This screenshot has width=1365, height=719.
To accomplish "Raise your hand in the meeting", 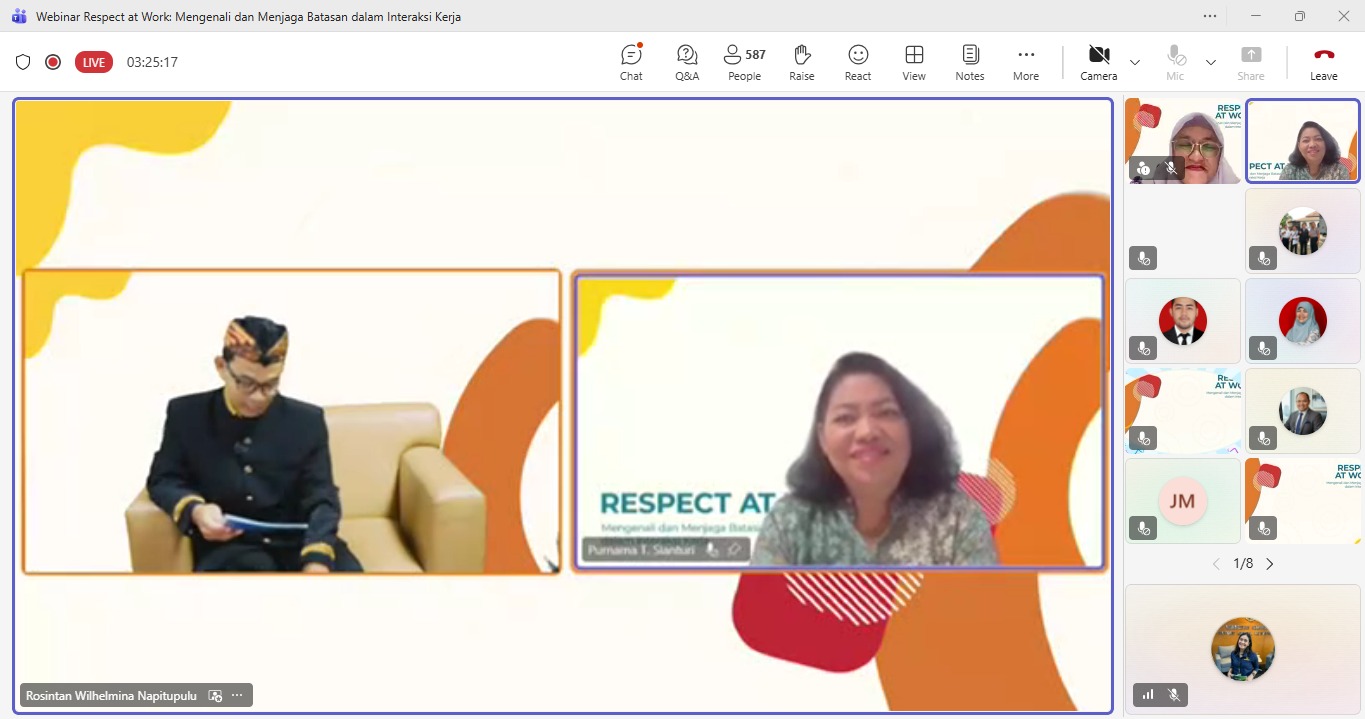I will 801,62.
